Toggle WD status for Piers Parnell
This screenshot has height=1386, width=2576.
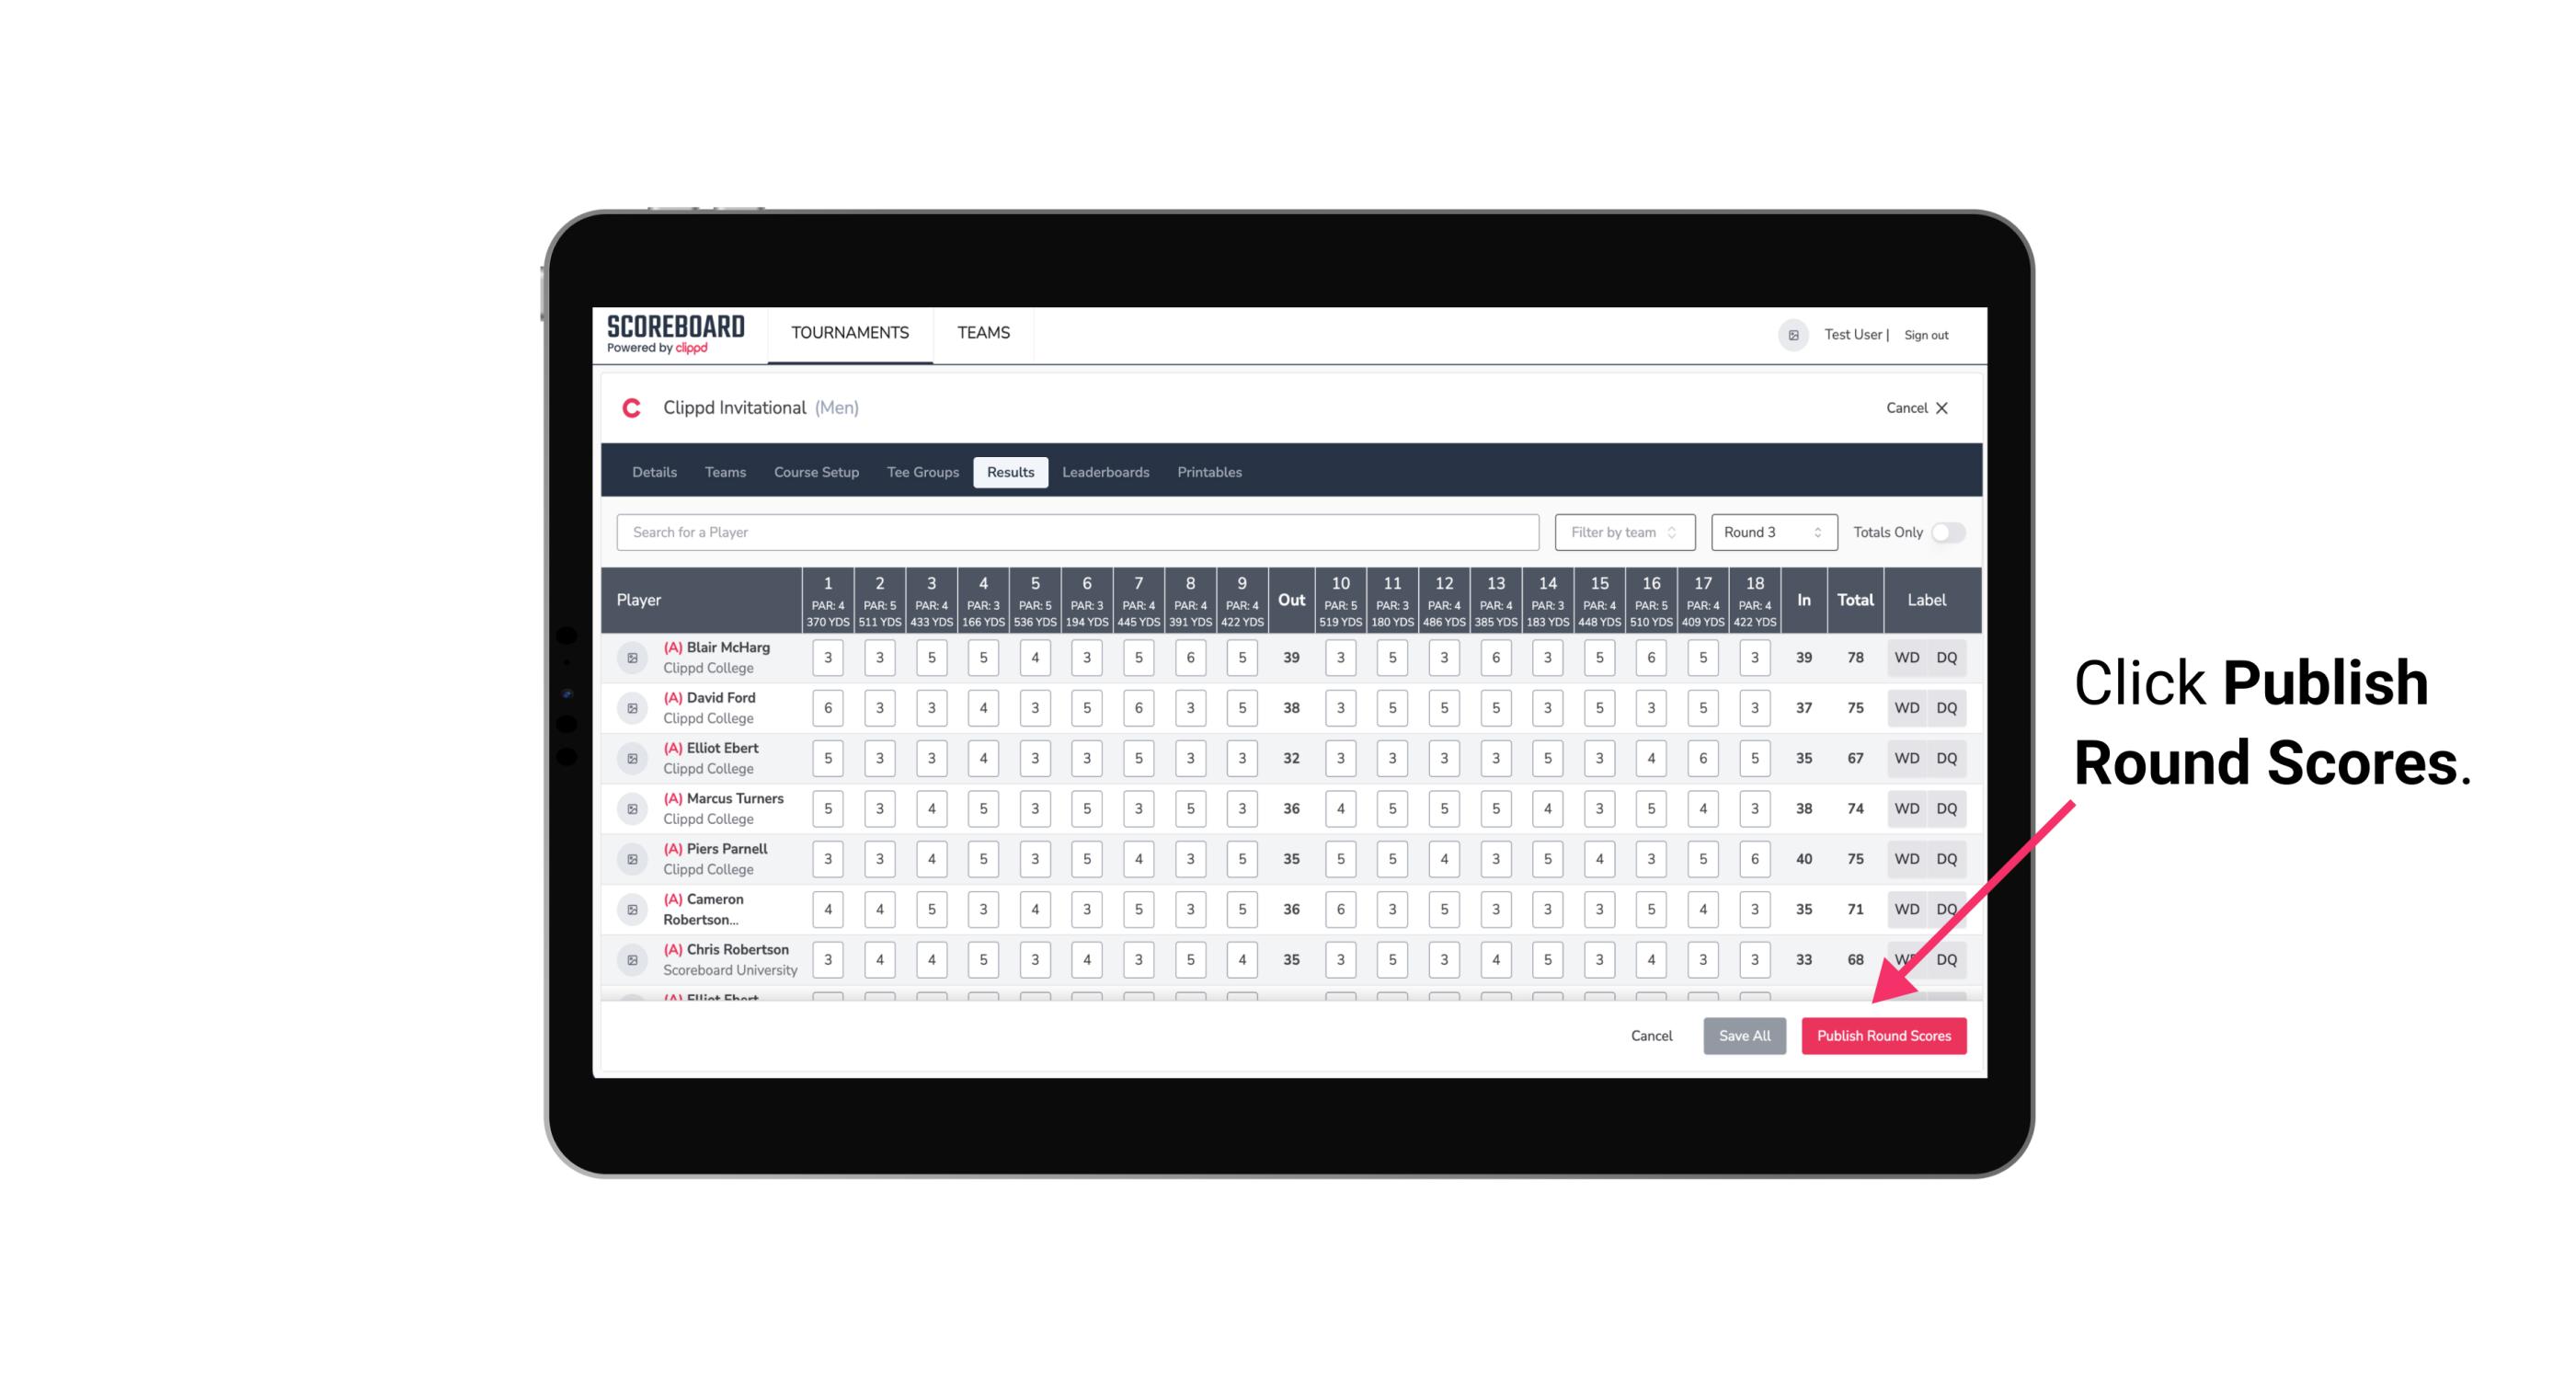point(1906,859)
